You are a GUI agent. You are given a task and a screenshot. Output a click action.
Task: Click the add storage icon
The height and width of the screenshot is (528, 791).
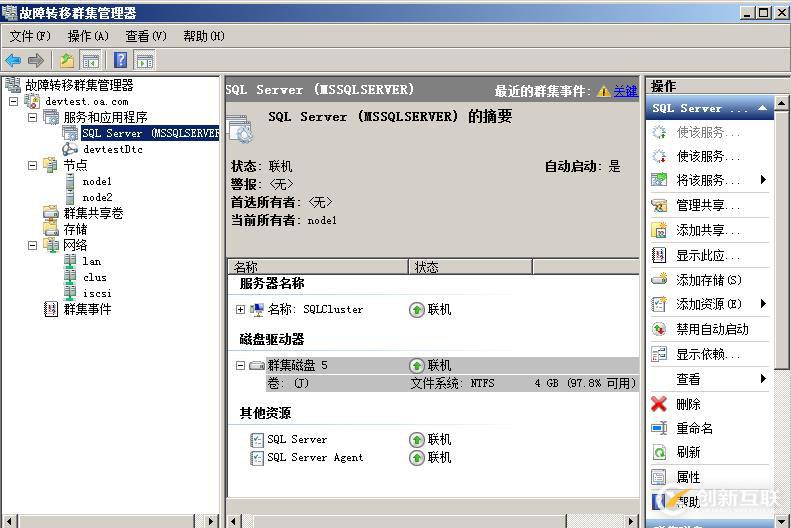coord(659,279)
